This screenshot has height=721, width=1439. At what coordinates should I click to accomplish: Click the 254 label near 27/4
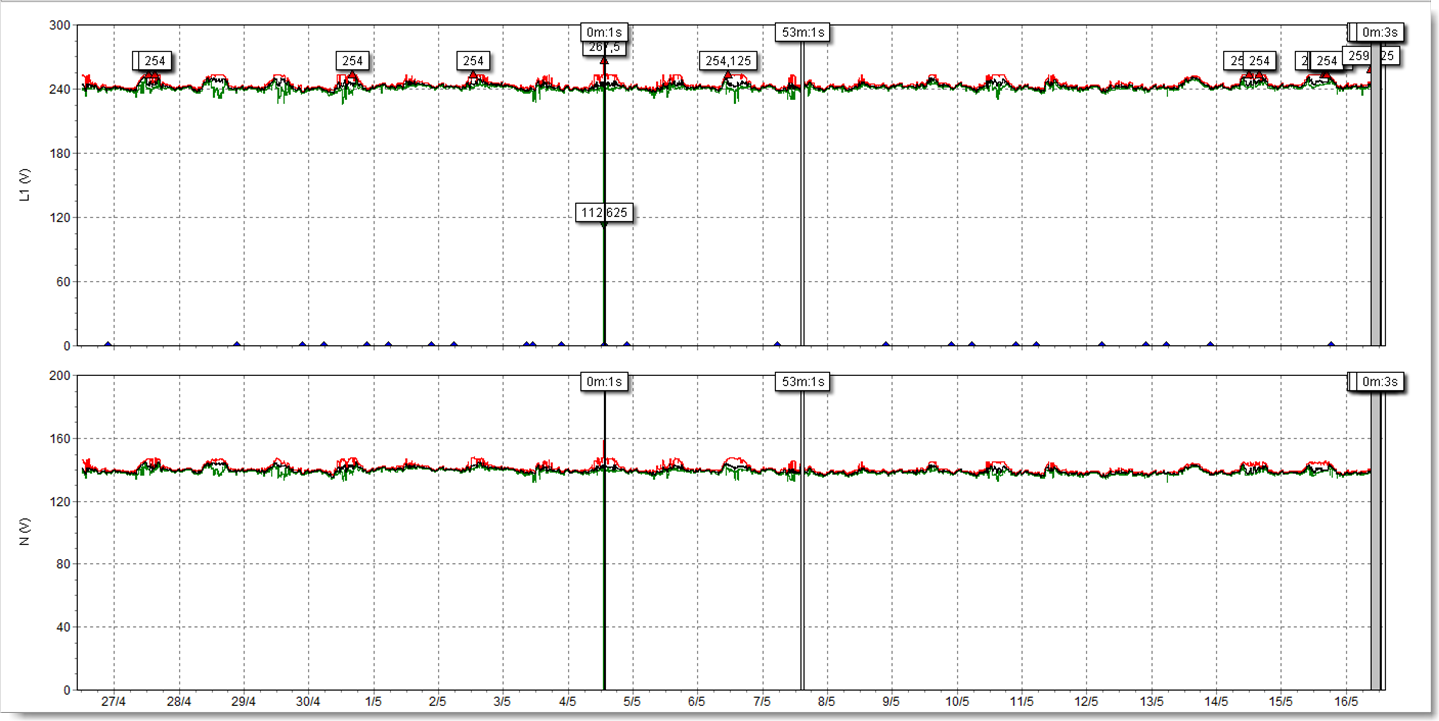pyautogui.click(x=154, y=61)
